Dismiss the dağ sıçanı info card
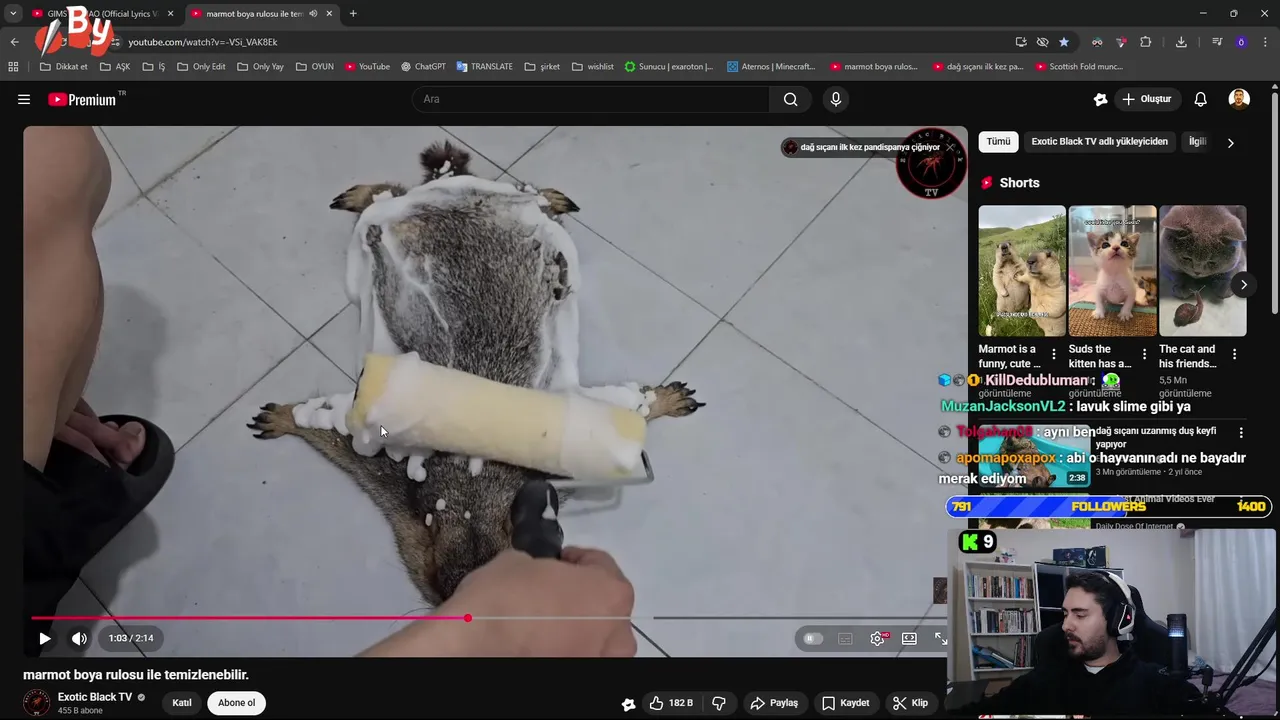Screen dimensions: 1280x720 (950, 147)
